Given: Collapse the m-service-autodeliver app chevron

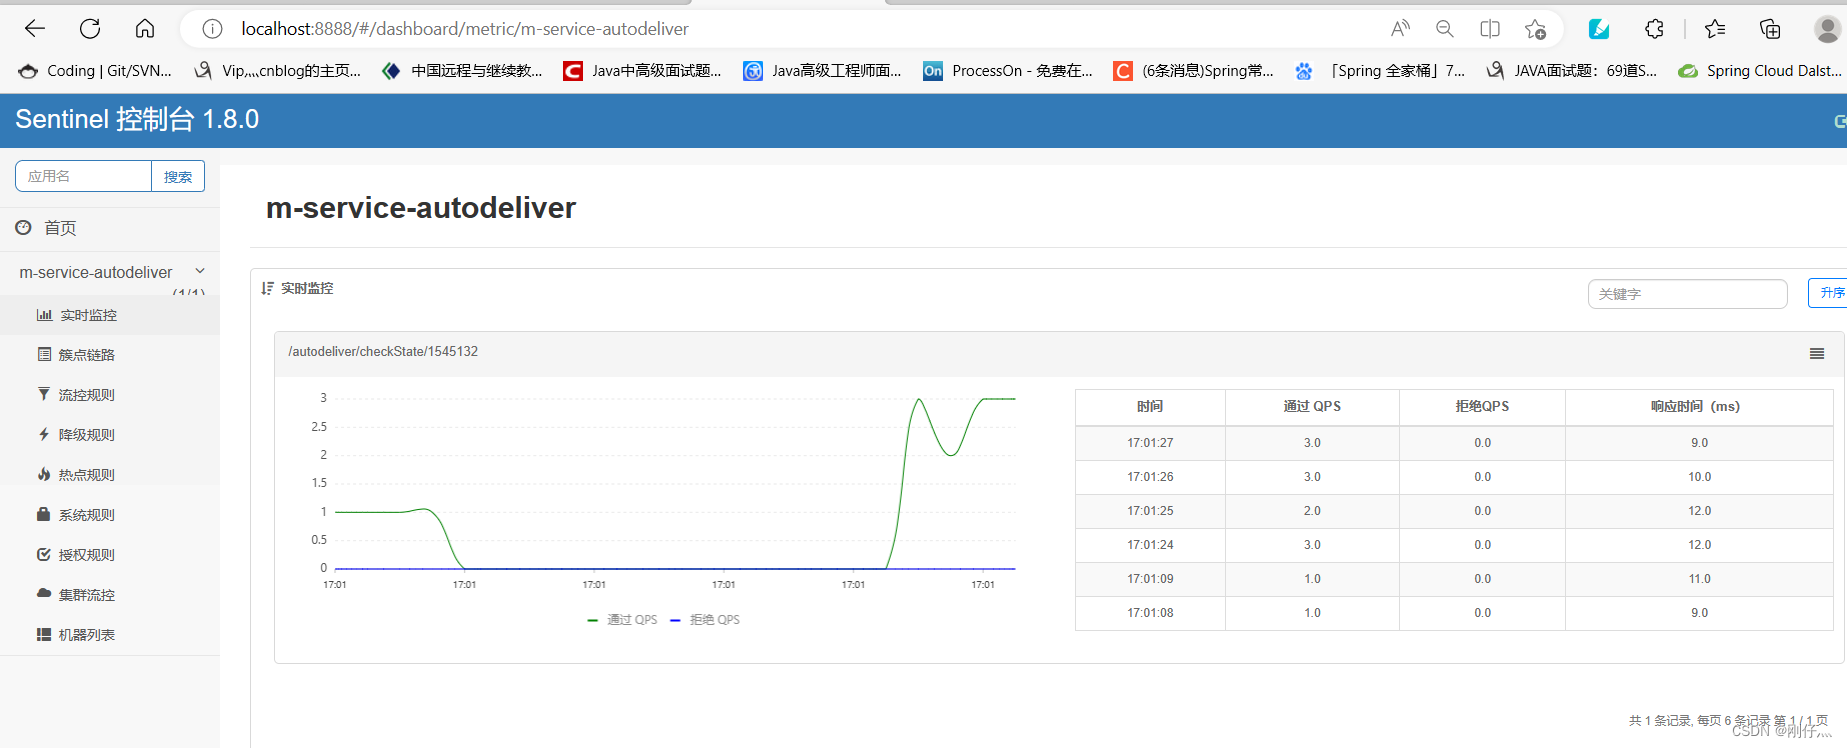Looking at the screenshot, I should (200, 271).
